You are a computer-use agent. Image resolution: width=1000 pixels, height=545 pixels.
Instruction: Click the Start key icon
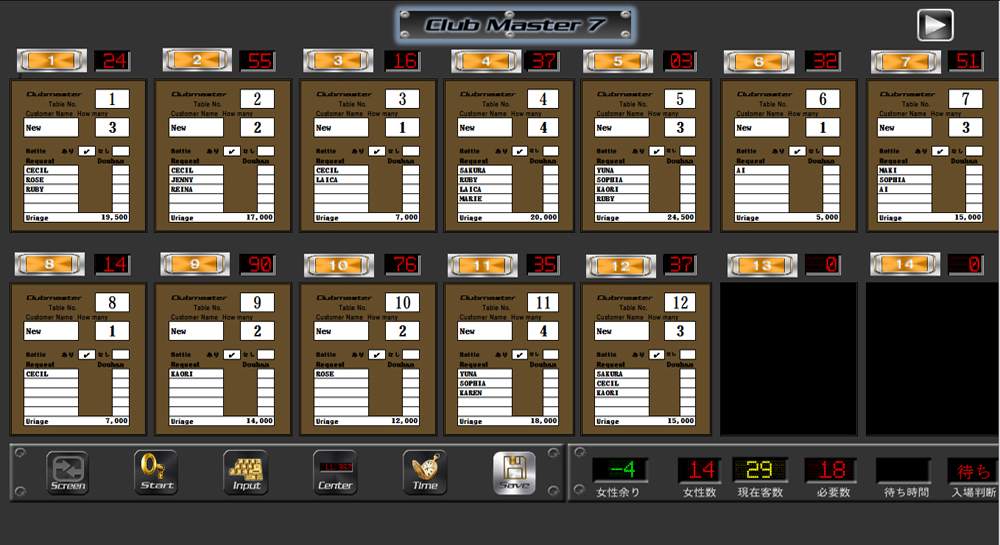click(156, 472)
